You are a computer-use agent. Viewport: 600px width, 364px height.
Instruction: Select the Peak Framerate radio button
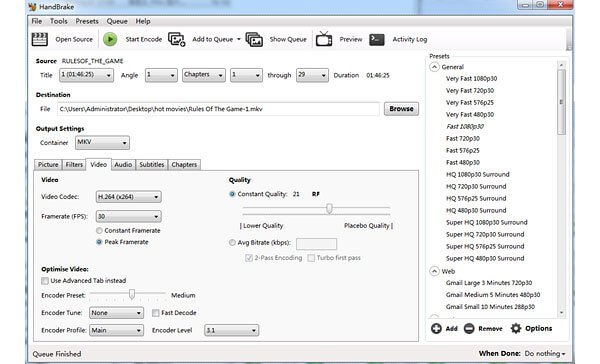(99, 242)
